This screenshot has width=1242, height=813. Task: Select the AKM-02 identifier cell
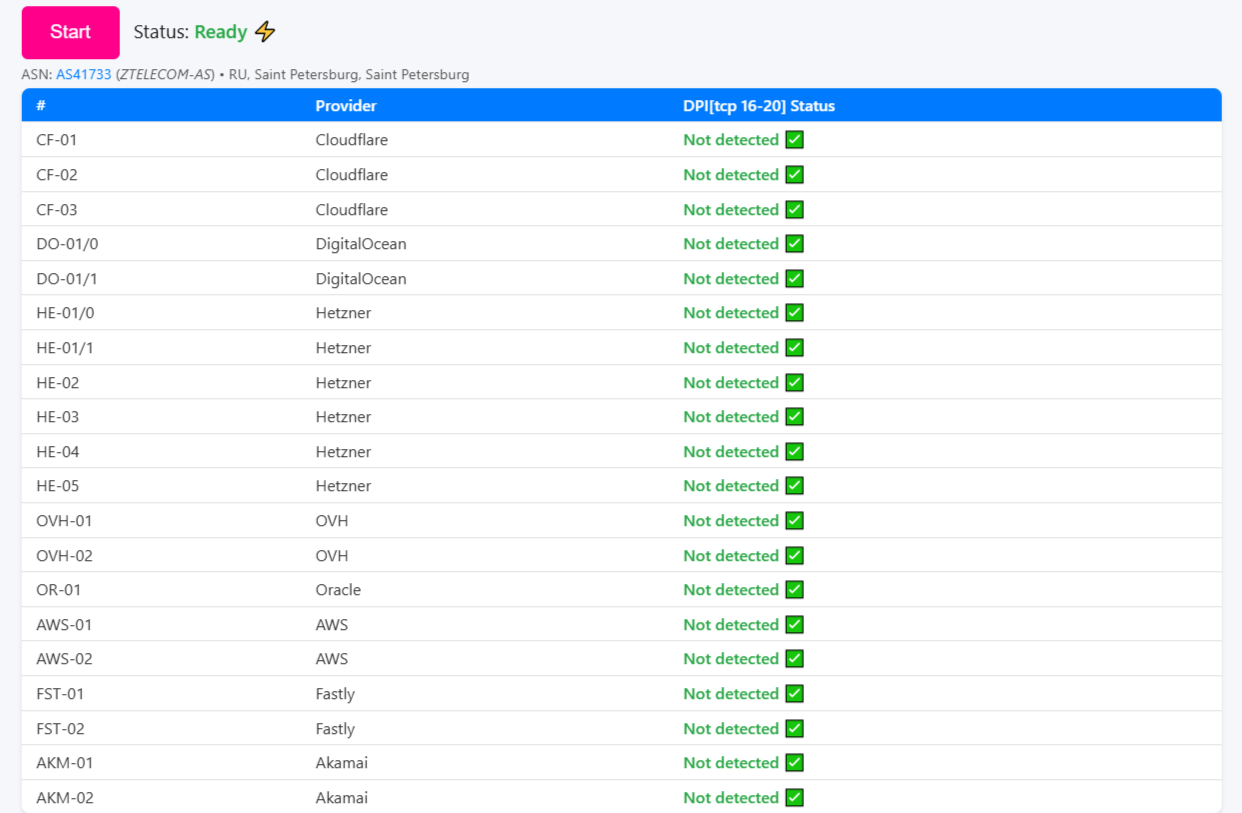[x=65, y=797]
